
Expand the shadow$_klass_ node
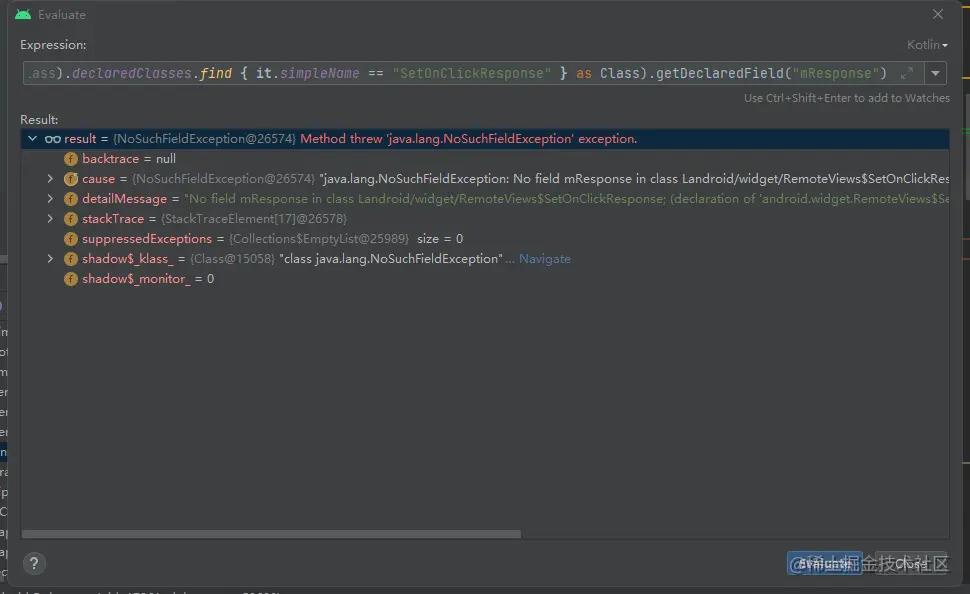point(50,259)
